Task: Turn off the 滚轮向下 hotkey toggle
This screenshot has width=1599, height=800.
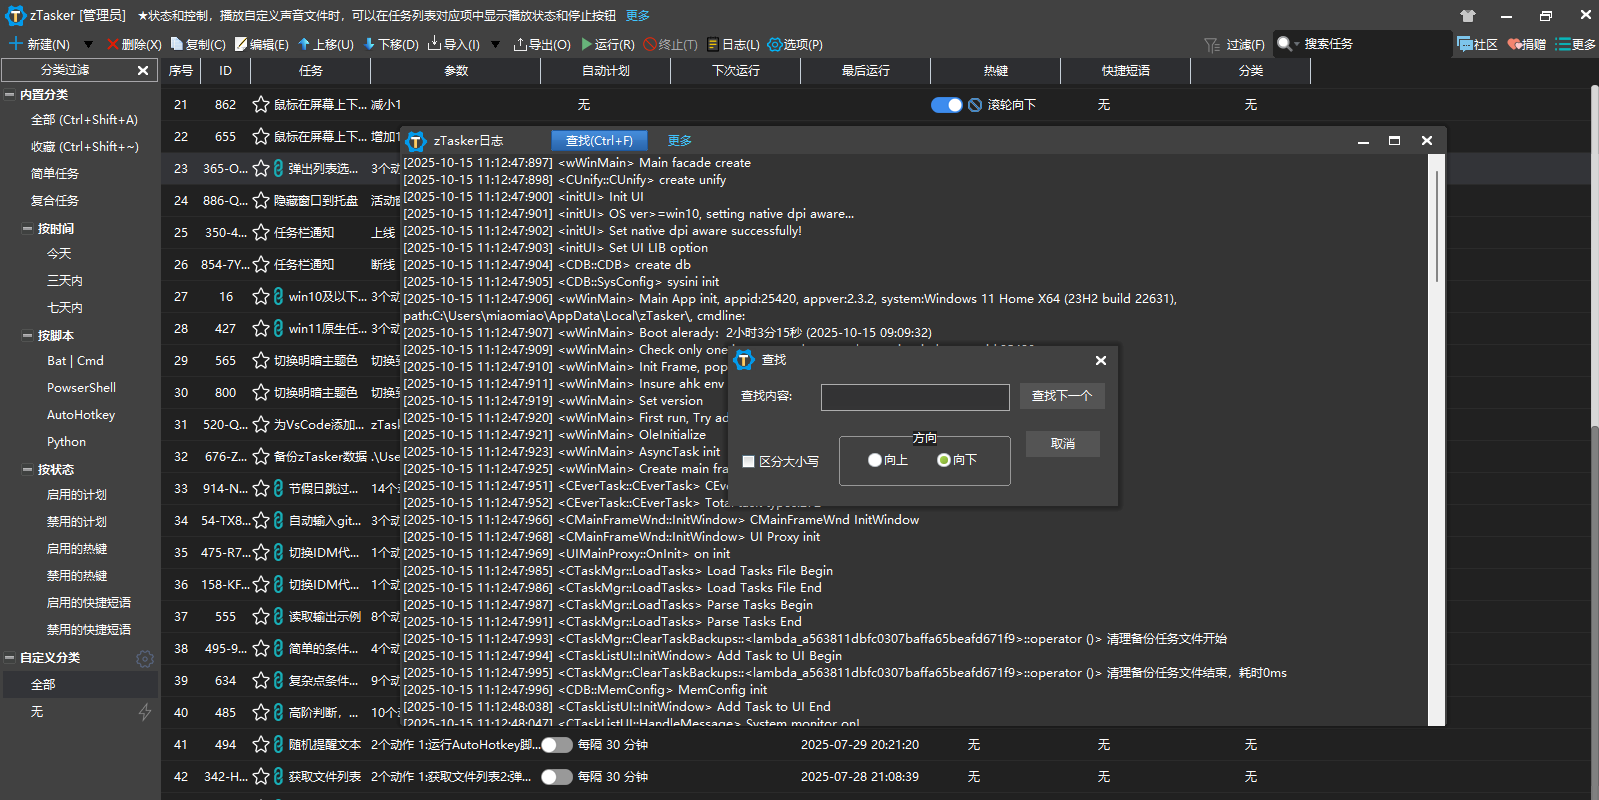Action: point(946,105)
